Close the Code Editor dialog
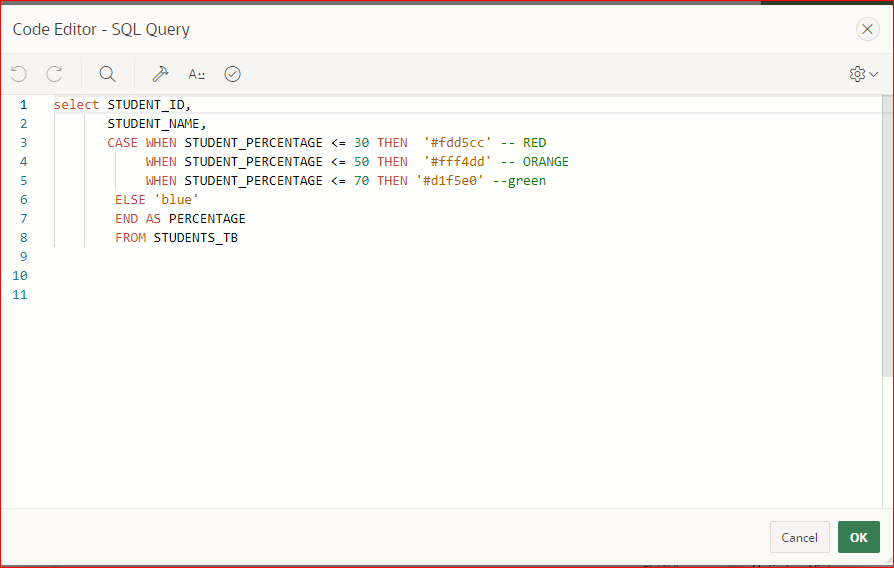Viewport: 894px width, 568px height. pyautogui.click(x=867, y=29)
